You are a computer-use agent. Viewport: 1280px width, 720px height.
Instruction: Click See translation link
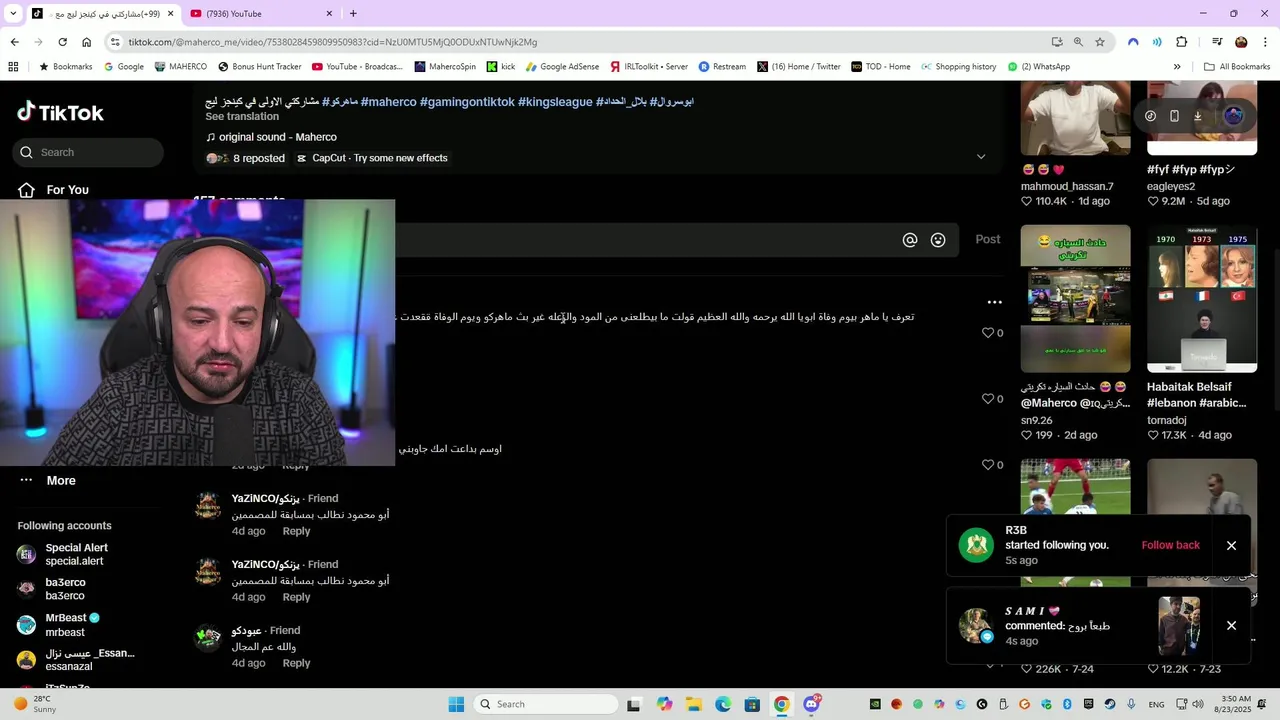[x=242, y=116]
